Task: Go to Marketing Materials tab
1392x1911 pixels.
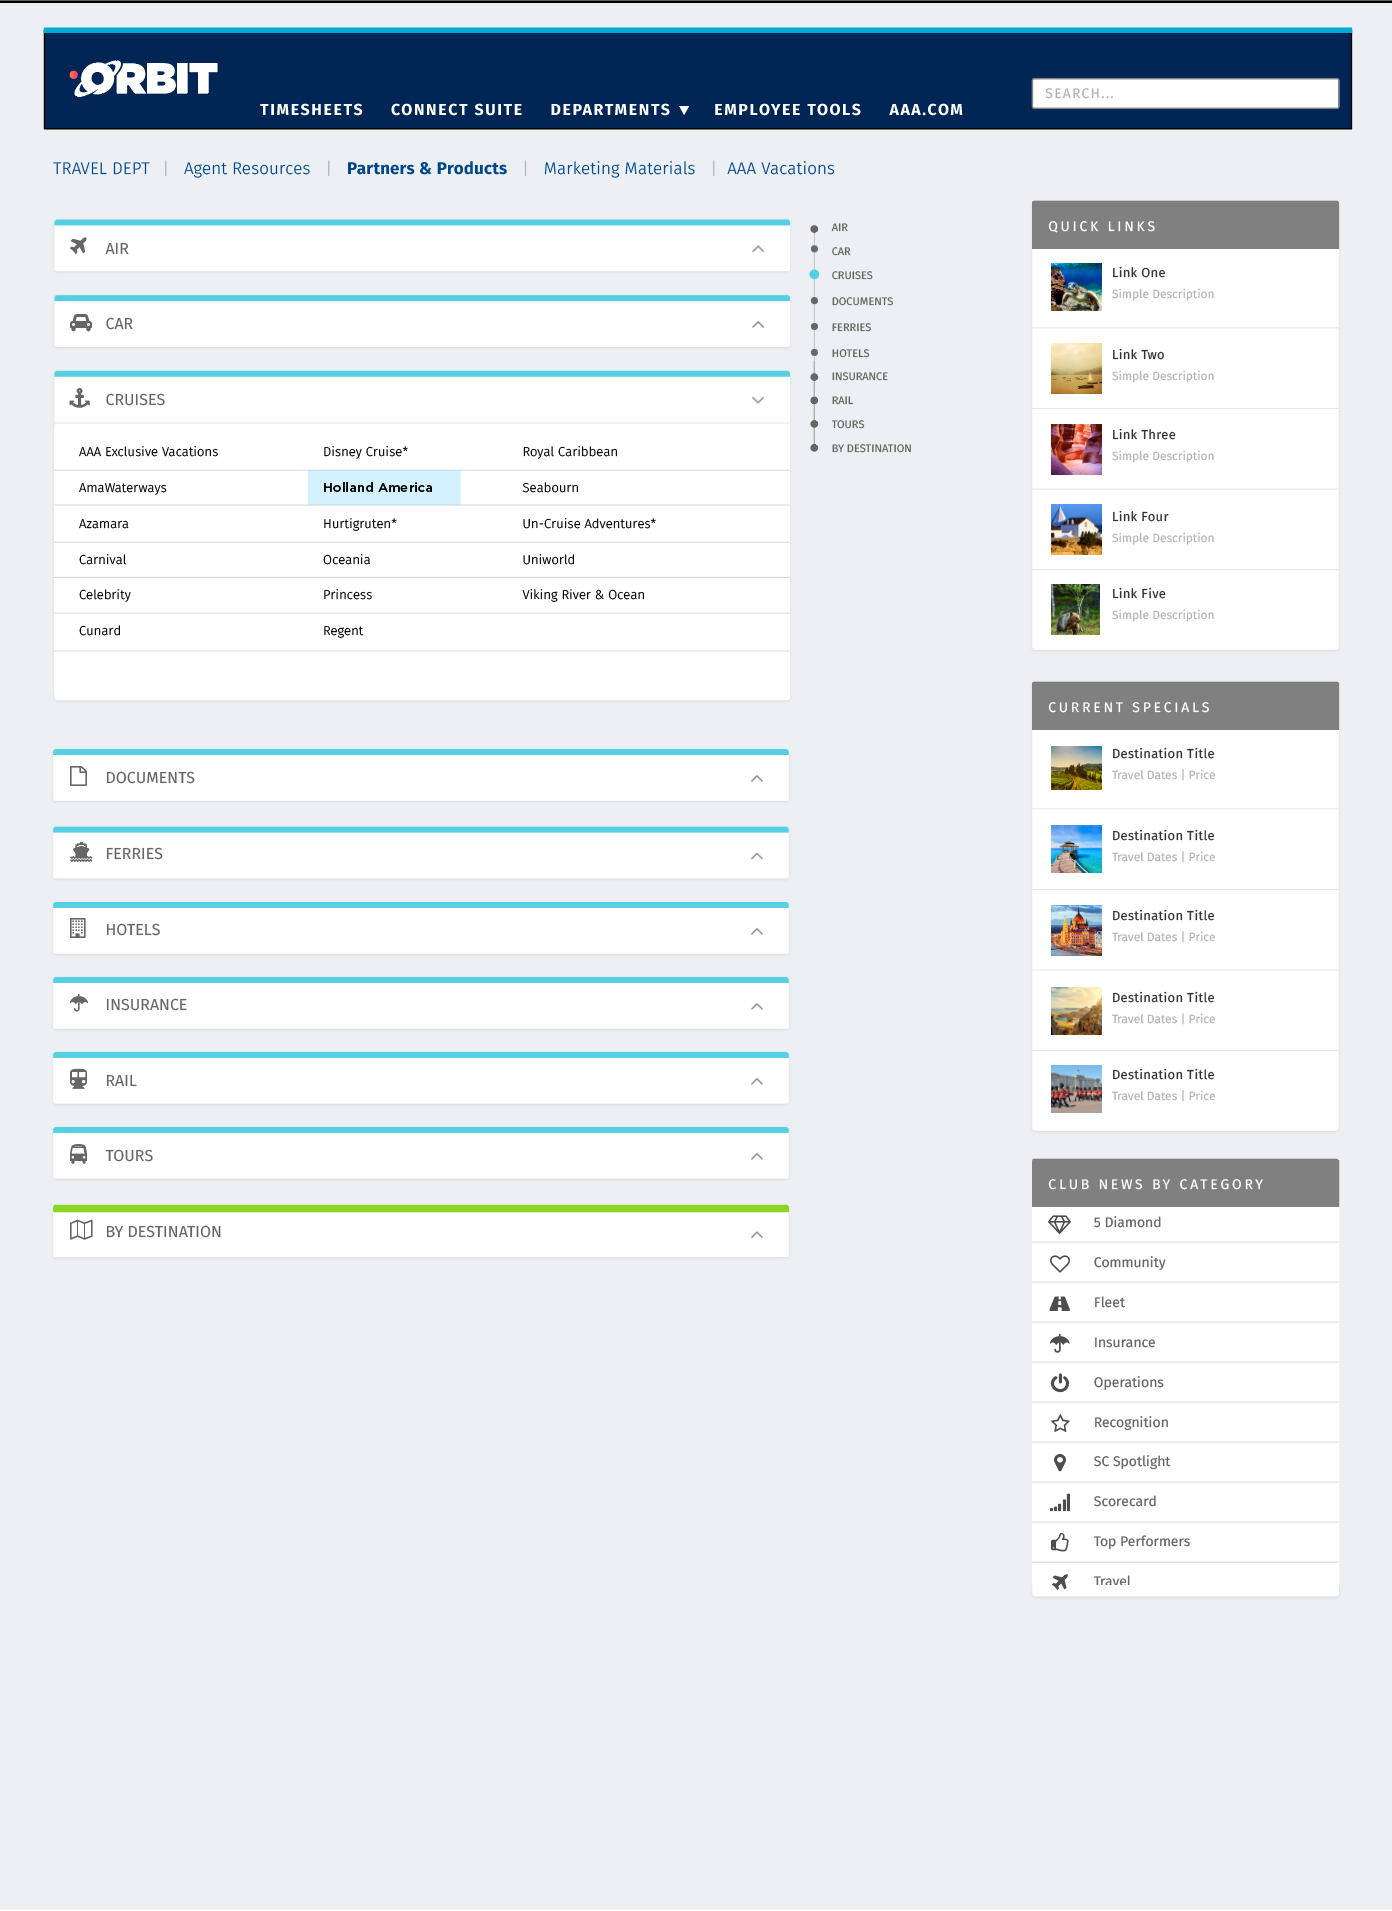Action: click(x=619, y=168)
